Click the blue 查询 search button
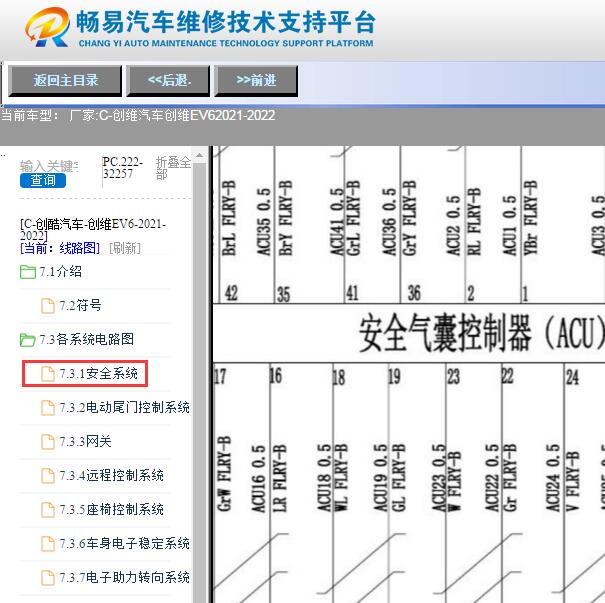This screenshot has width=605, height=603. click(42, 180)
